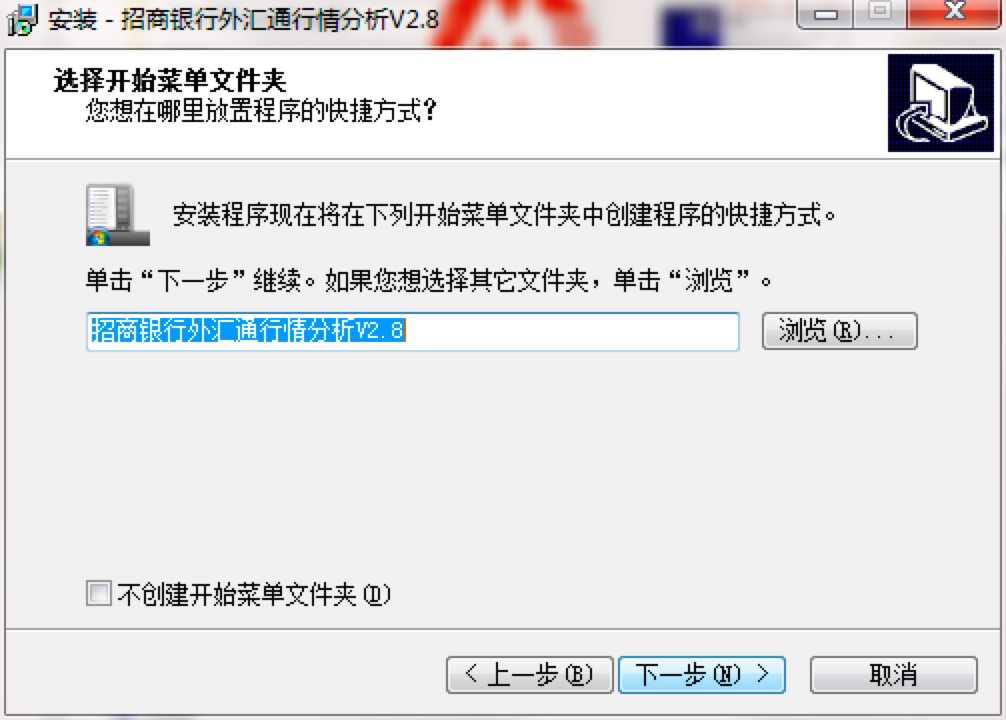Click the greyed-out maximize button
This screenshot has height=720, width=1006.
880,12
